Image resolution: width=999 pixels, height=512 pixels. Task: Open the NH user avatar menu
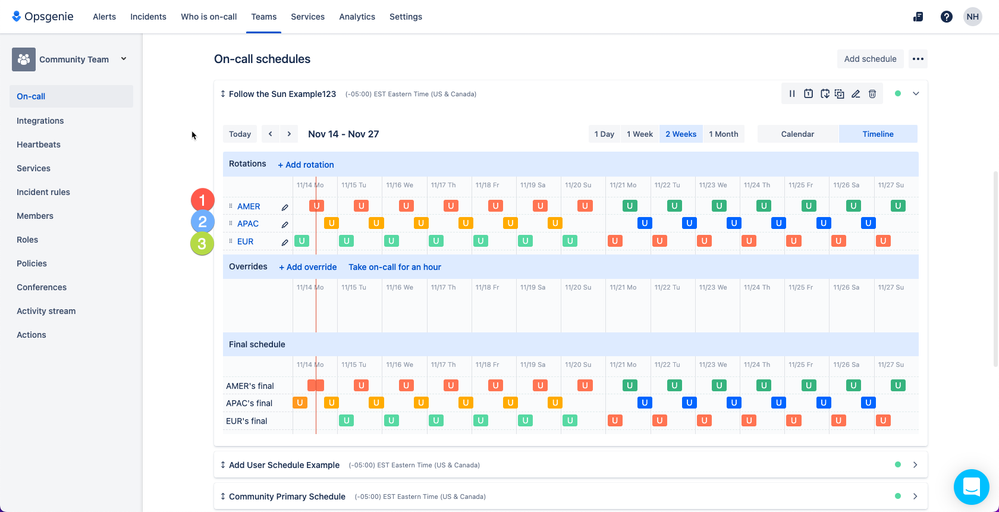(x=972, y=17)
